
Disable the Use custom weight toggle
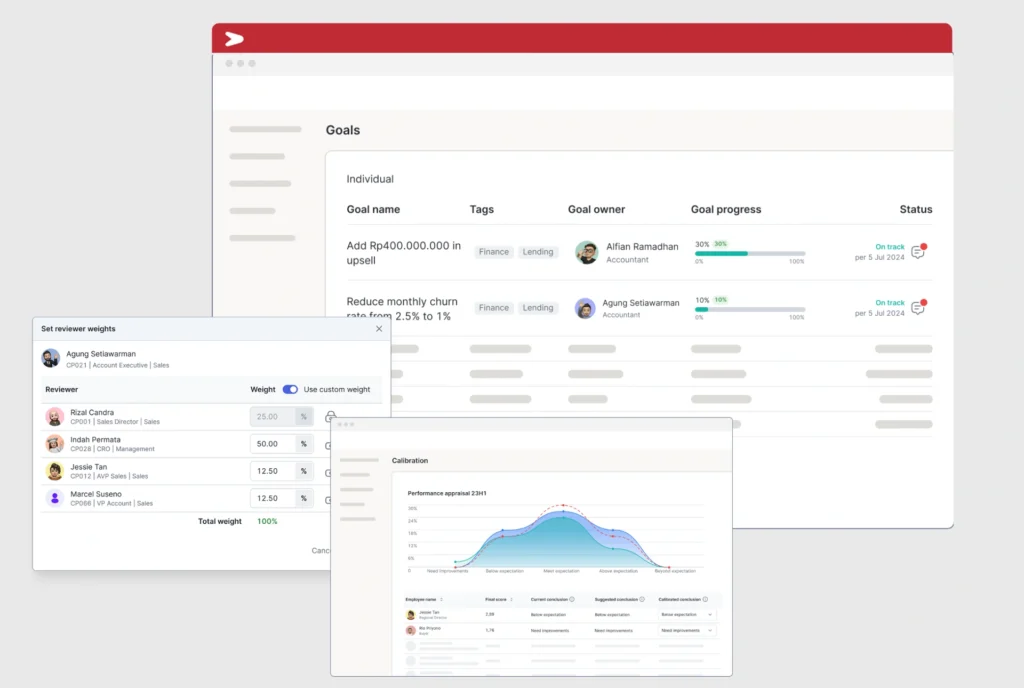(x=290, y=389)
